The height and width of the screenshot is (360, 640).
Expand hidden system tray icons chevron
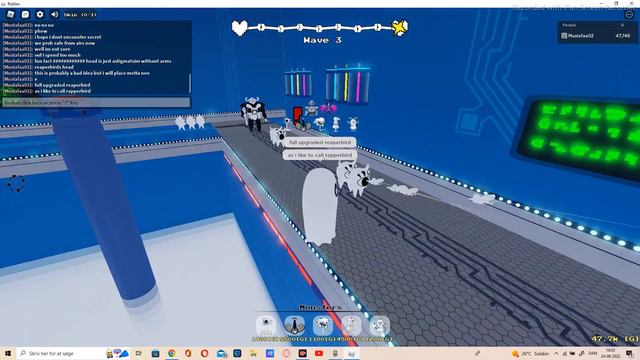(x=556, y=353)
